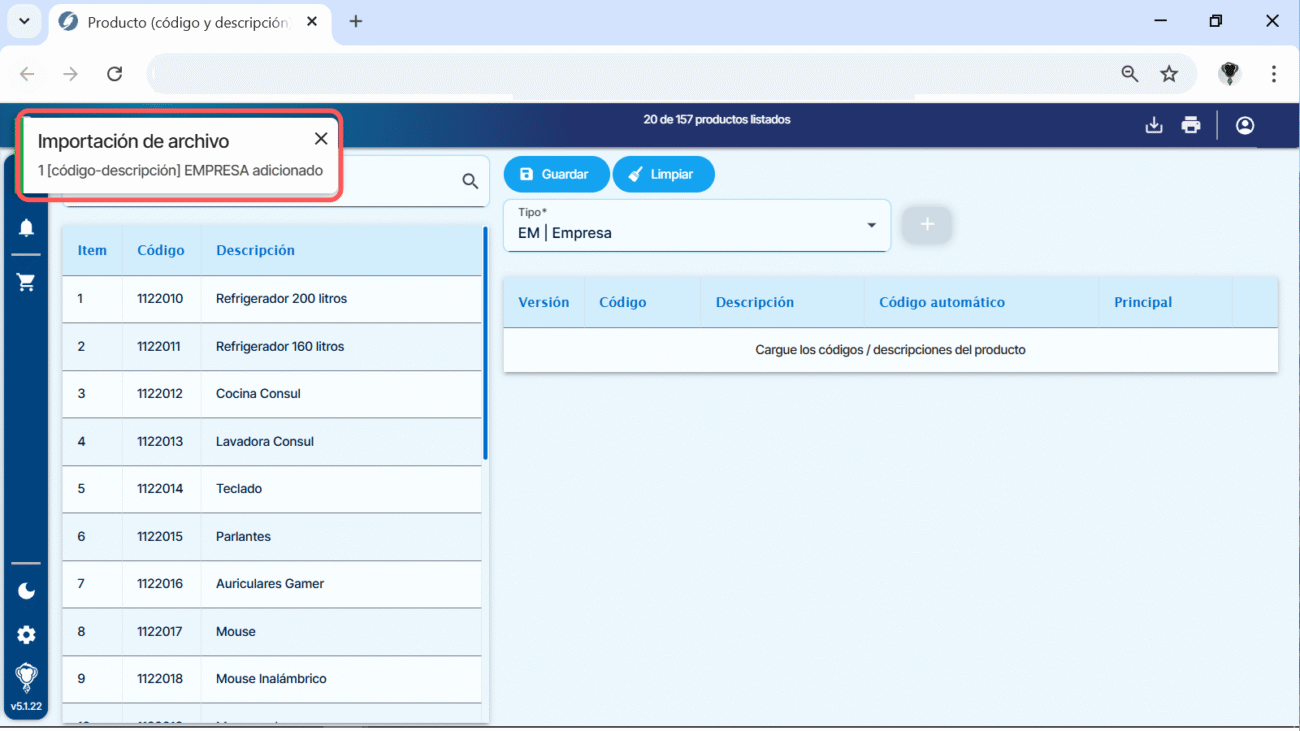Click the print icon in header

(1190, 125)
